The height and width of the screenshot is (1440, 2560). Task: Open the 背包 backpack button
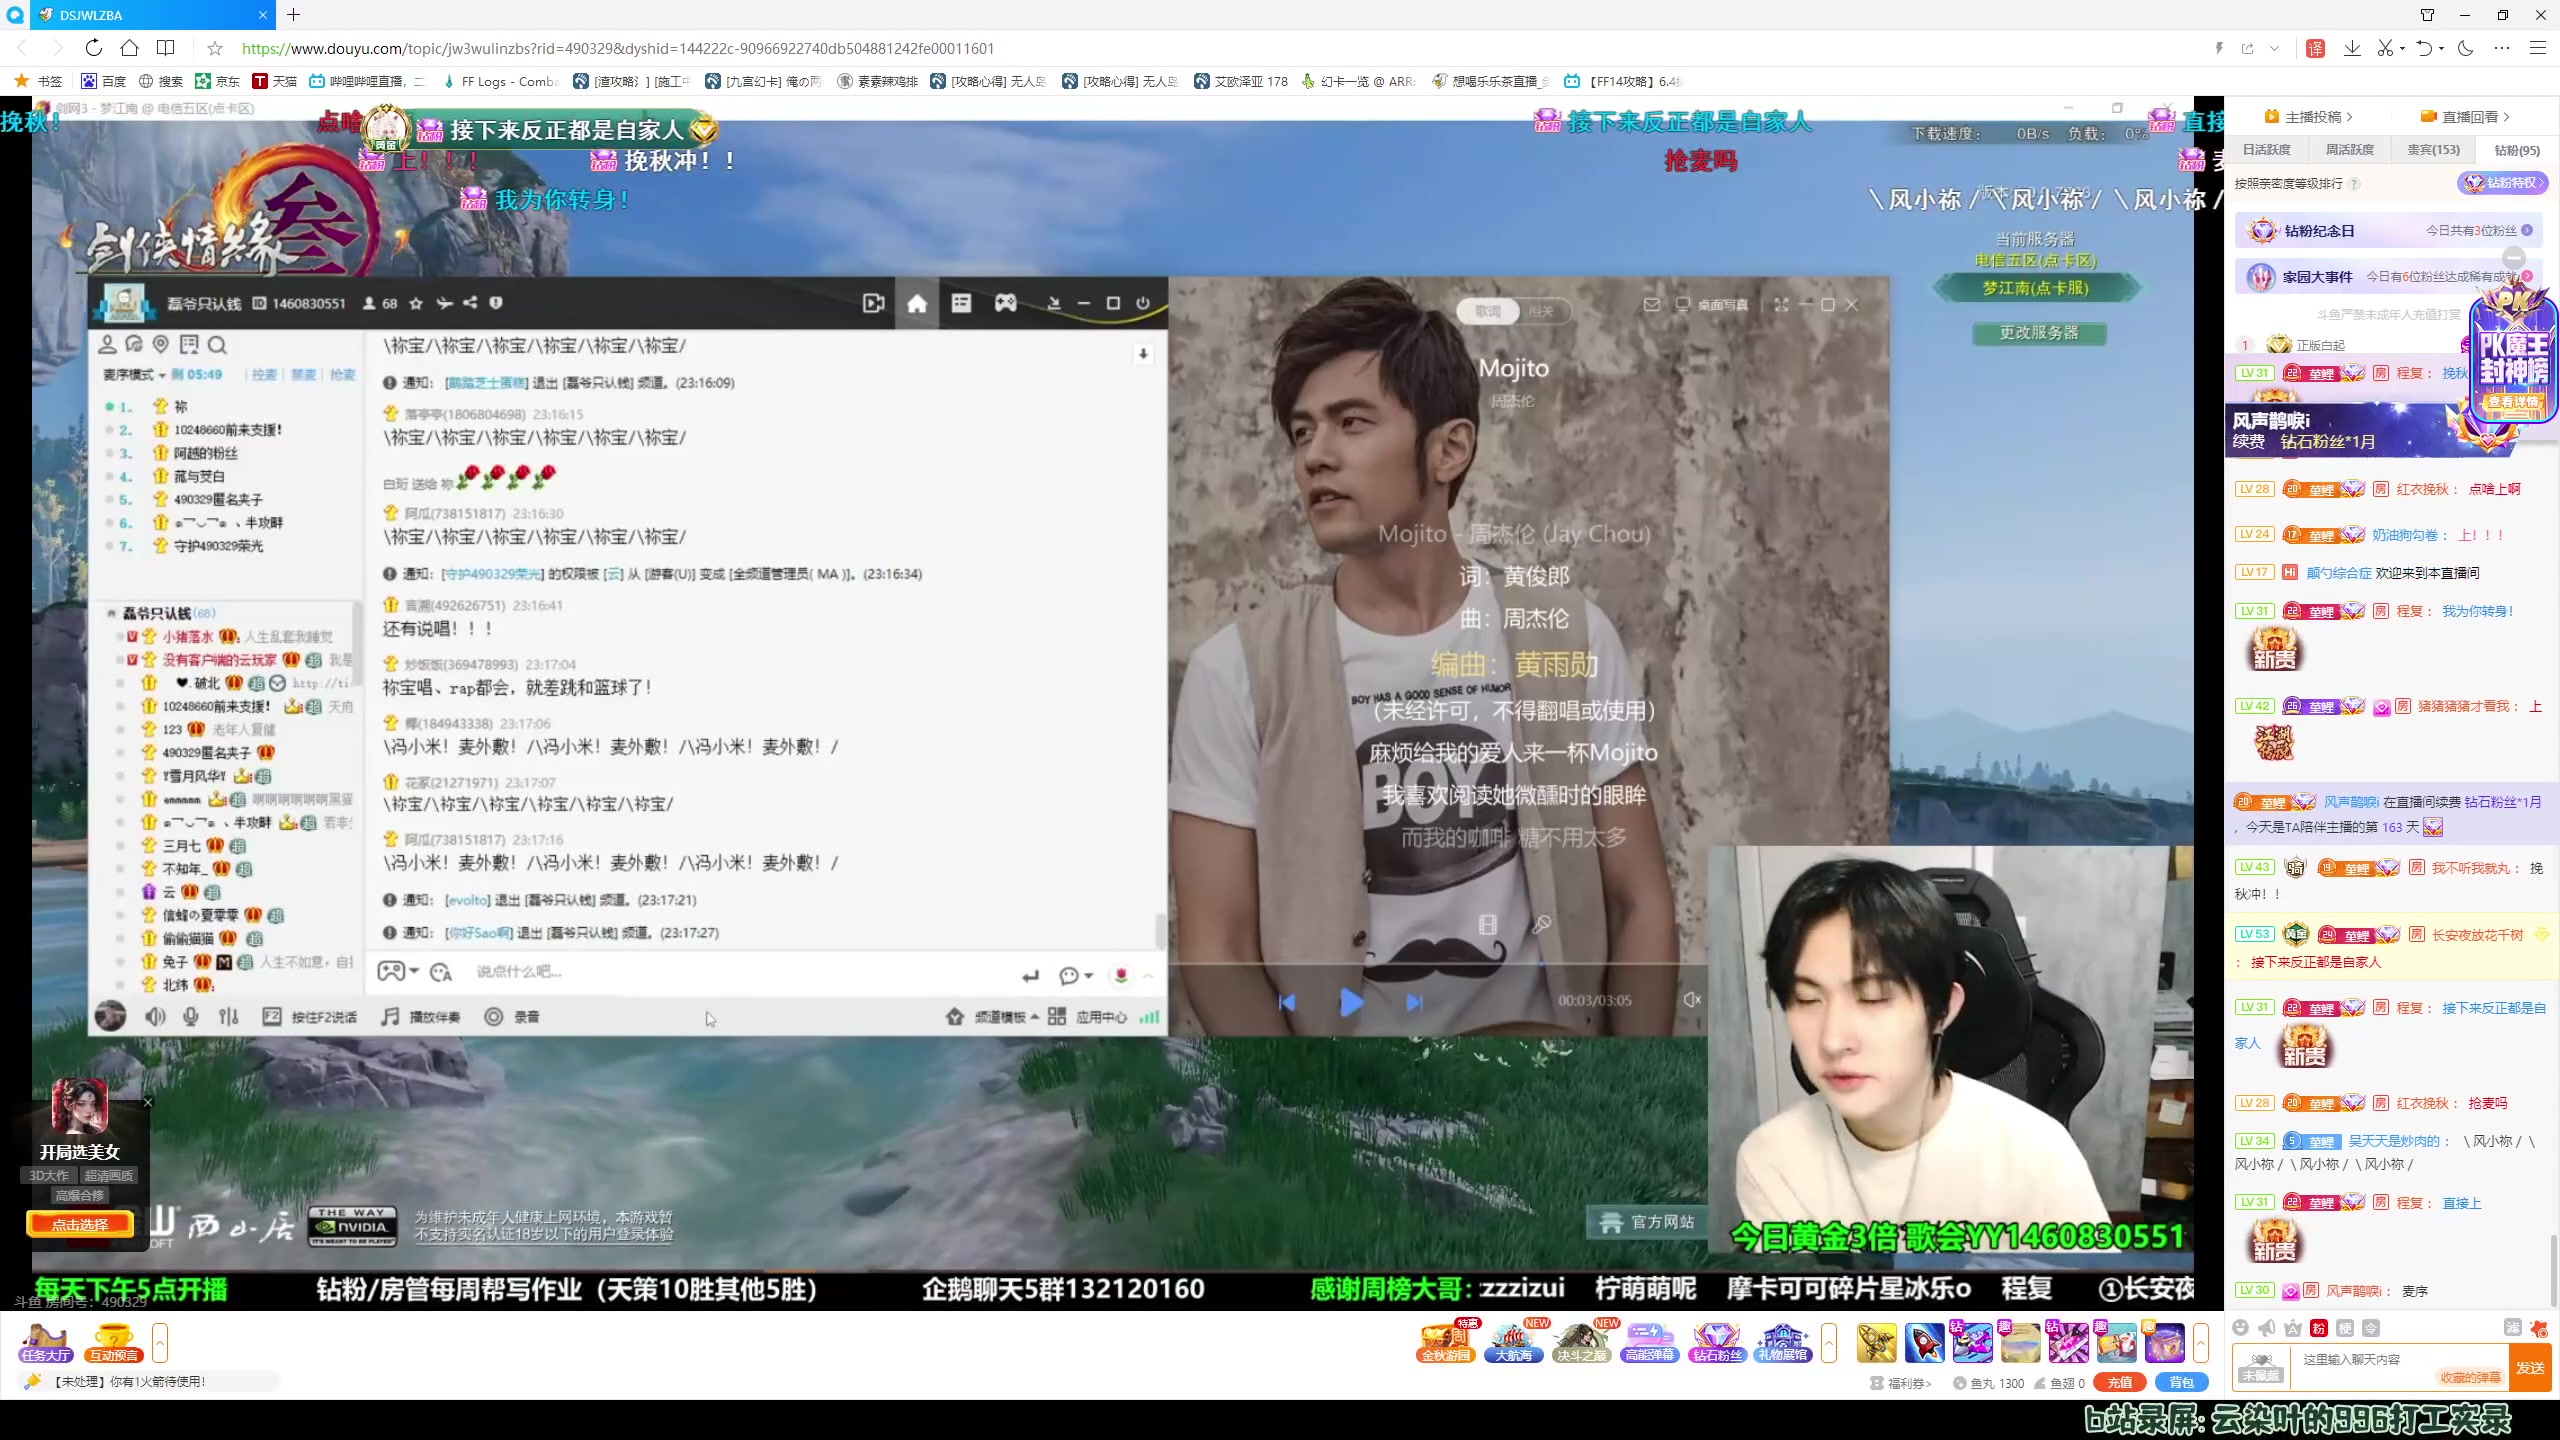pos(2181,1383)
